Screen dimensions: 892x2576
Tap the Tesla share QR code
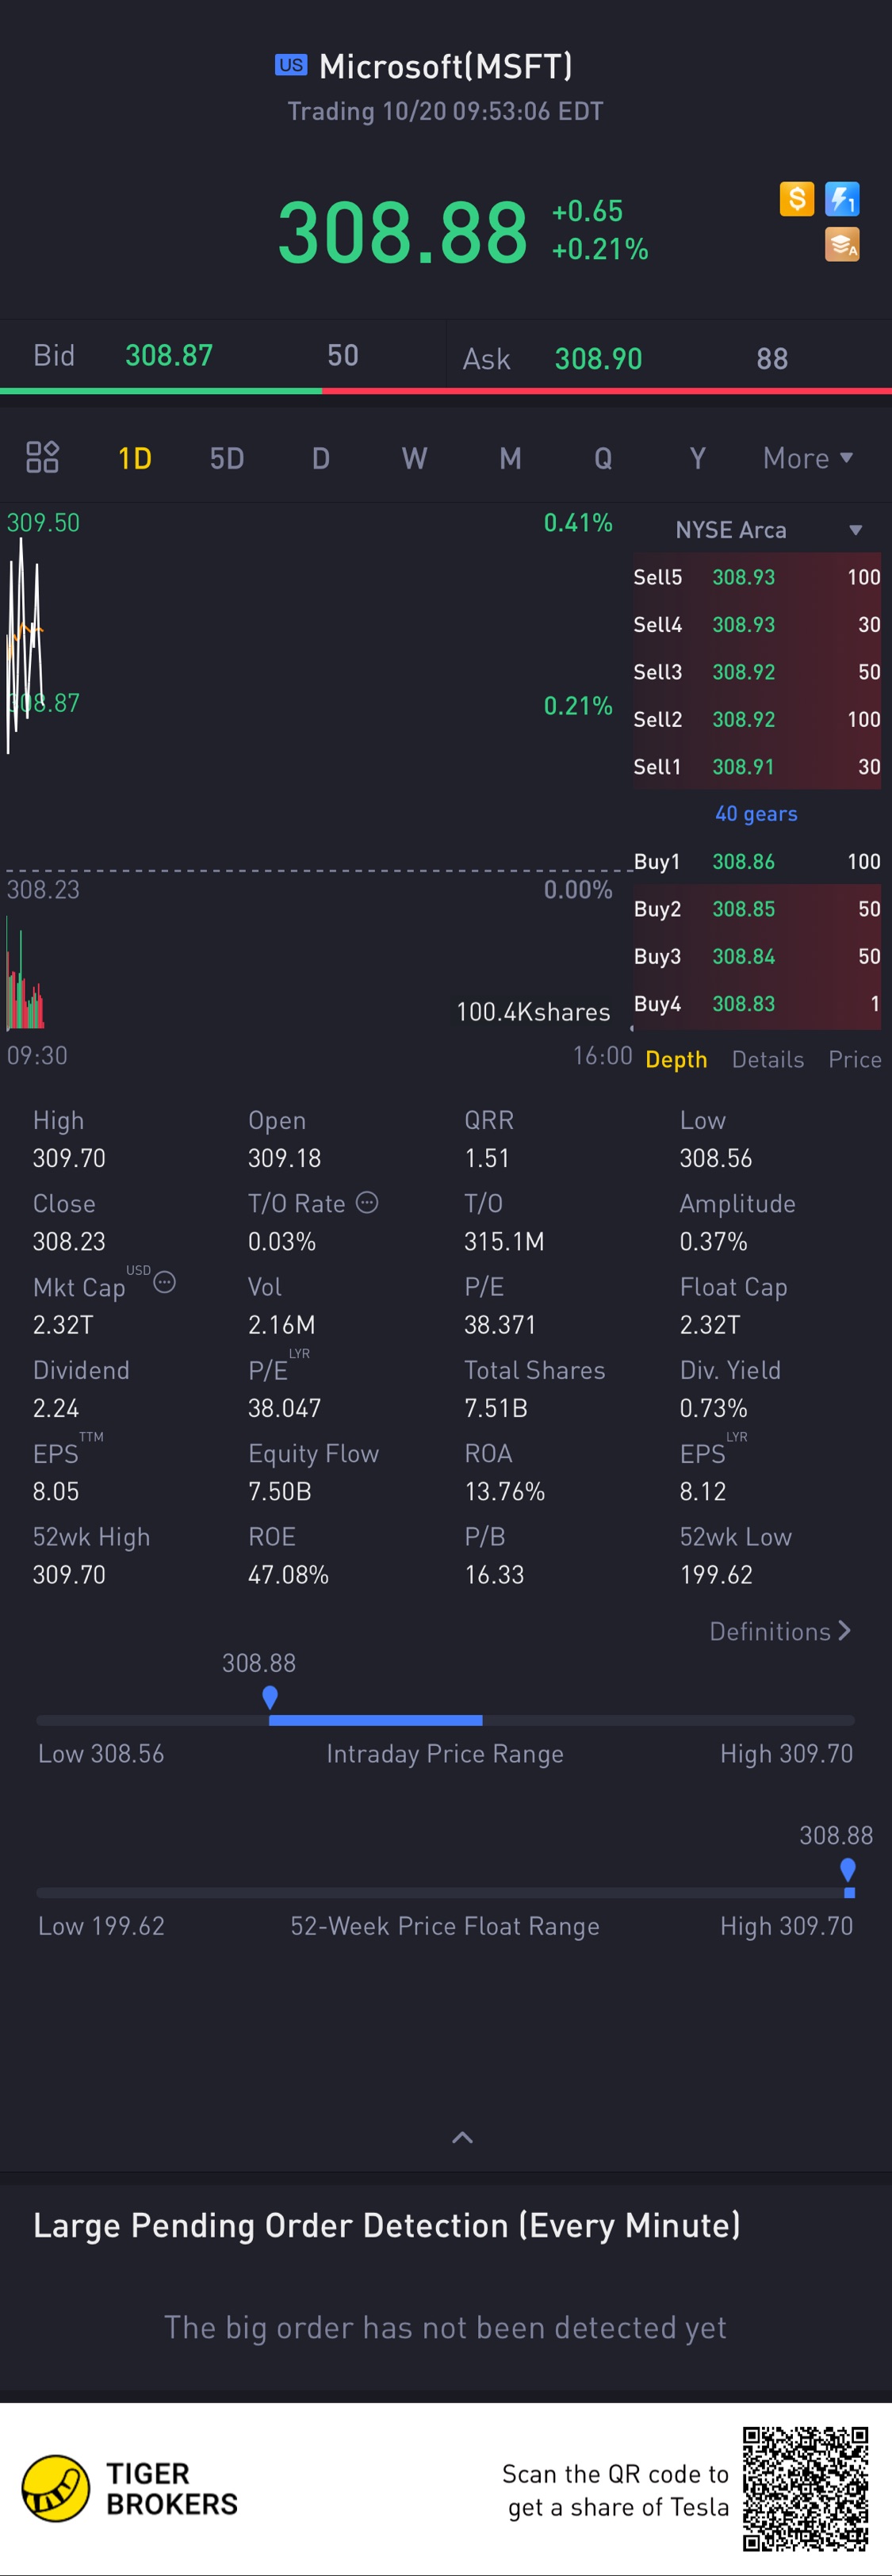pyautogui.click(x=805, y=2488)
